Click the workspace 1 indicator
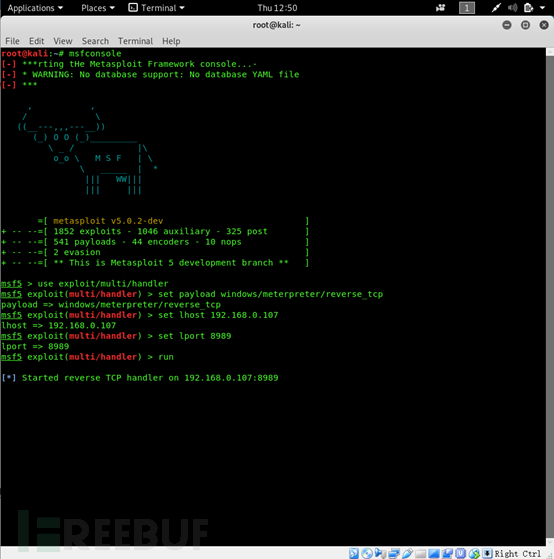This screenshot has width=554, height=559. (467, 8)
